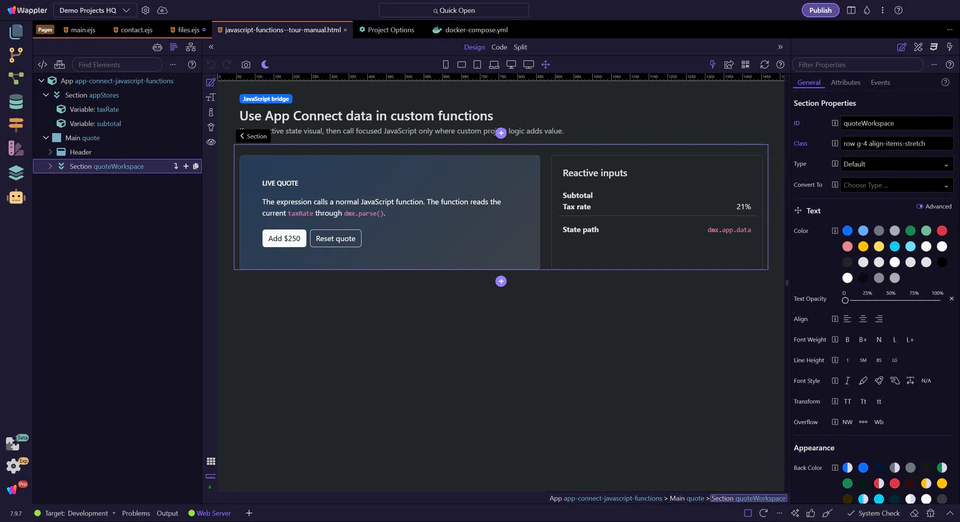The height and width of the screenshot is (522, 960).
Task: Switch to code view icon in Elements panel
Action: (x=42, y=64)
